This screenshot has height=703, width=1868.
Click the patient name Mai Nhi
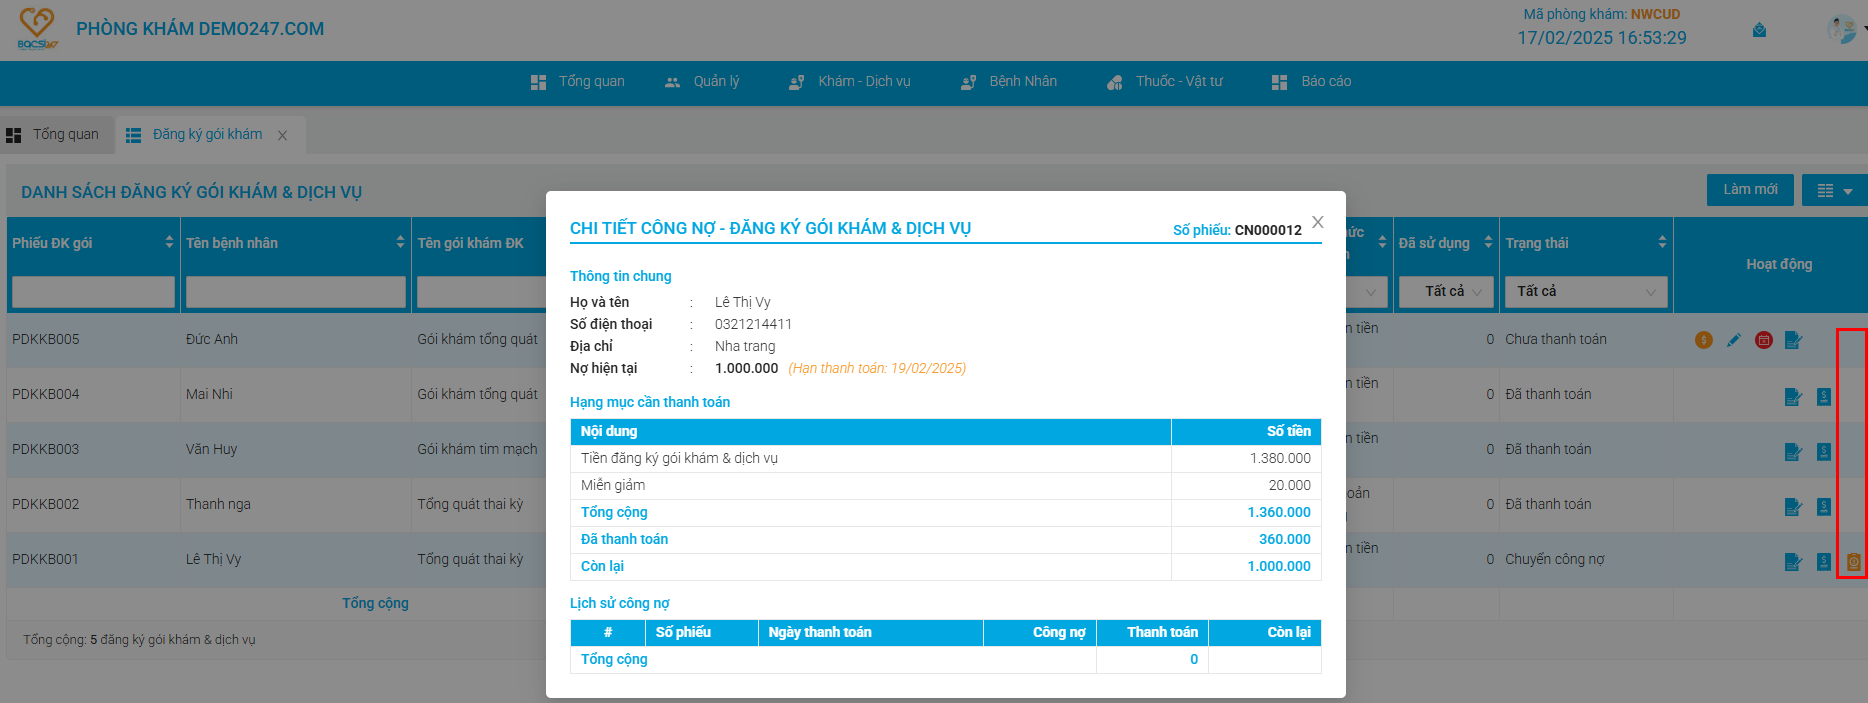(x=209, y=395)
